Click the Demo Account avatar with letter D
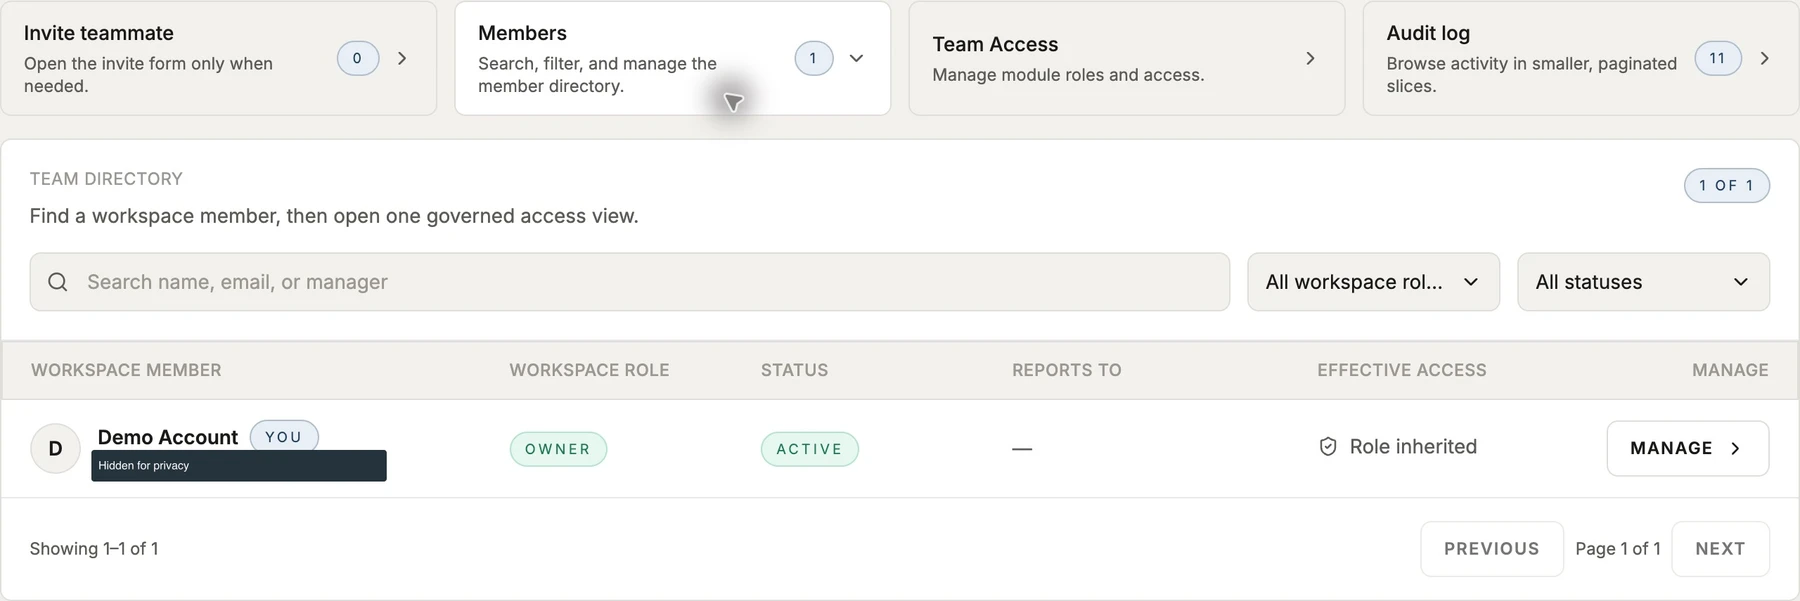1800x601 pixels. (55, 448)
